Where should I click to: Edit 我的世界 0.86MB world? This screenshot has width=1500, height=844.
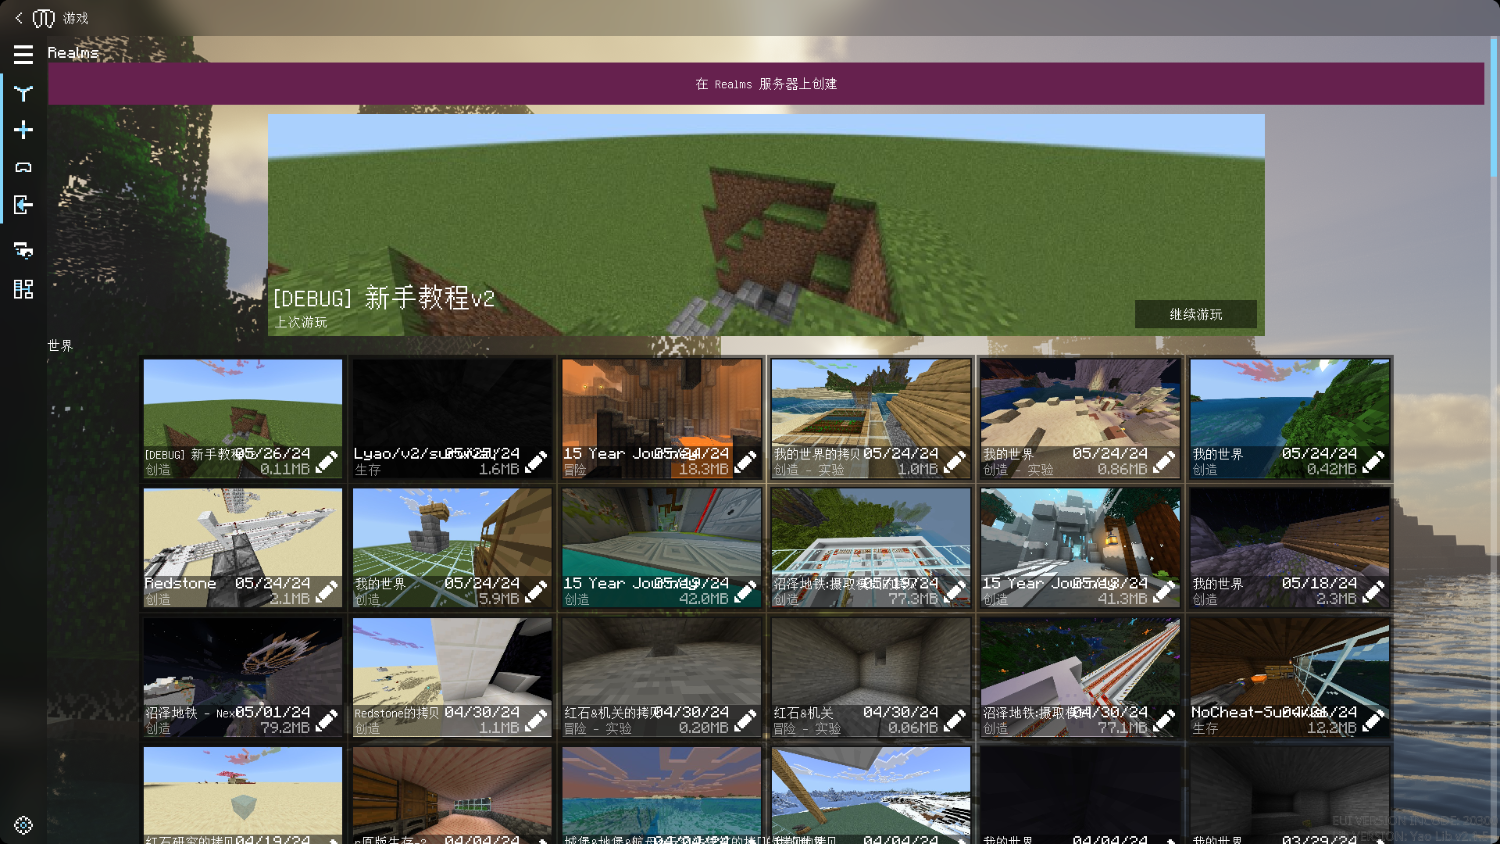(x=1164, y=462)
